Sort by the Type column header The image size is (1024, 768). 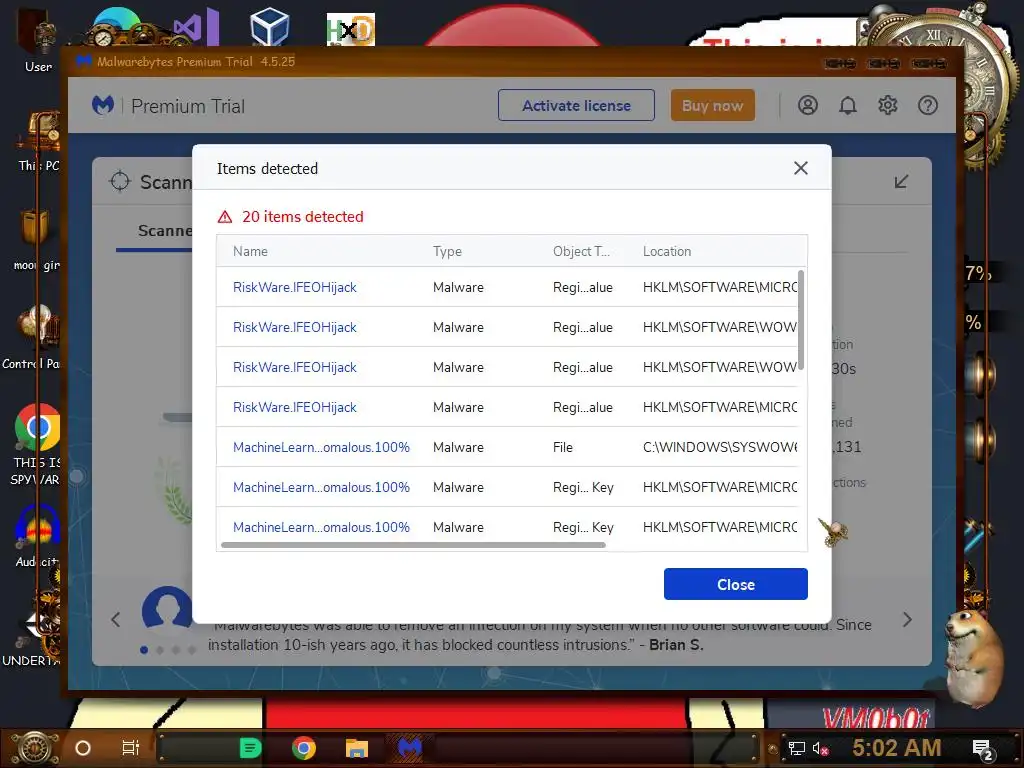pos(447,251)
